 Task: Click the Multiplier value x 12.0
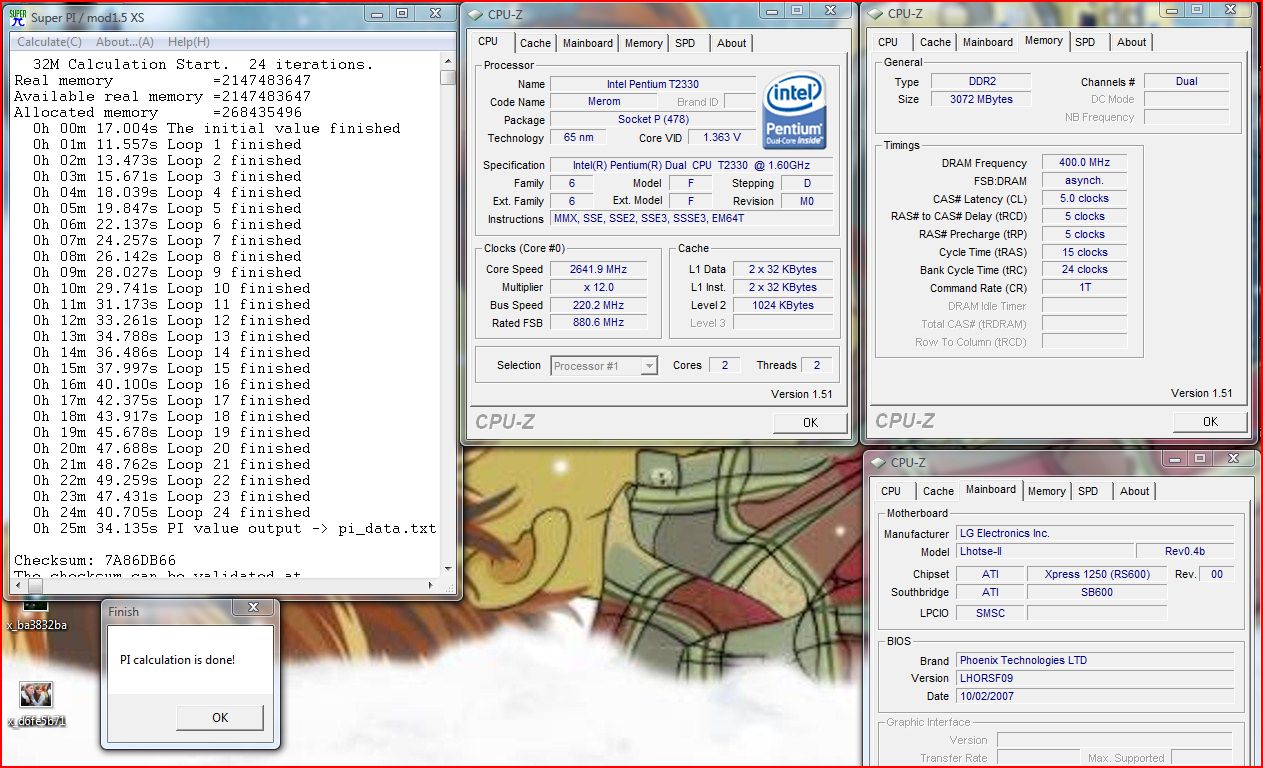[x=598, y=288]
